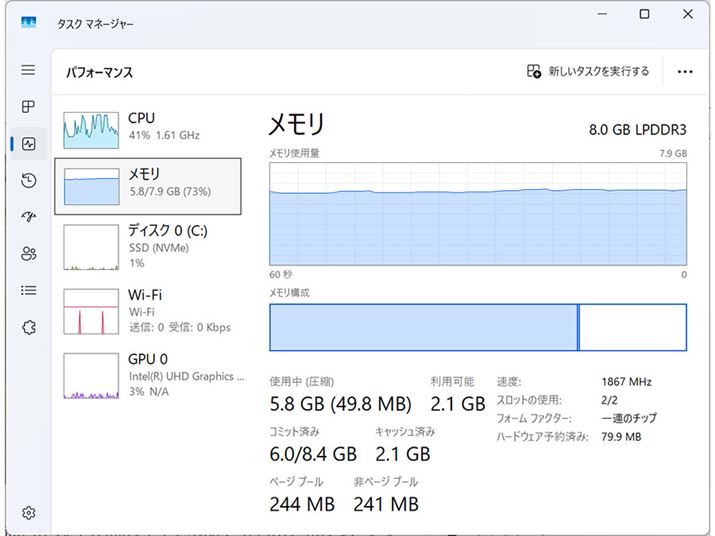The height and width of the screenshot is (536, 715).
Task: Click the 一連のチップ form factor value
Action: pos(629,418)
